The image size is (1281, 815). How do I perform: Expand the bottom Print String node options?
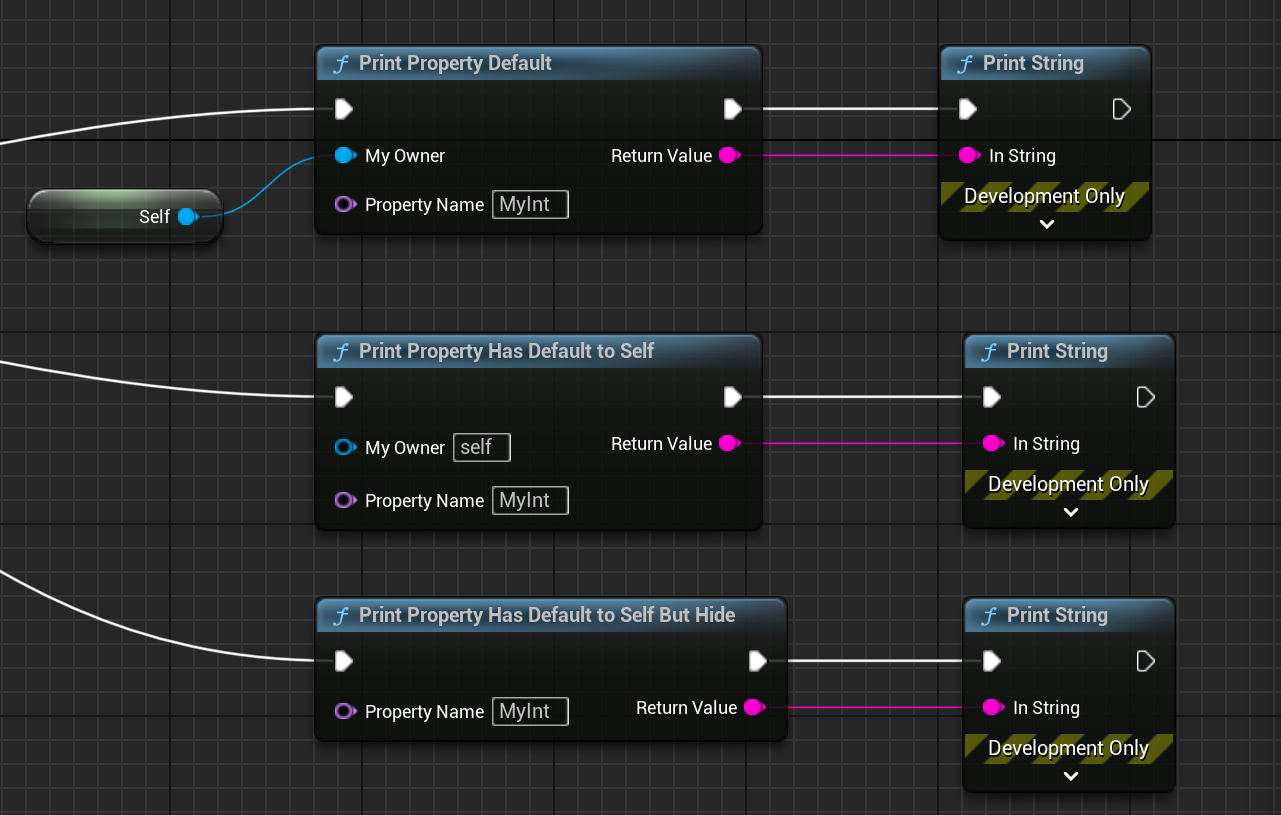click(x=1070, y=776)
